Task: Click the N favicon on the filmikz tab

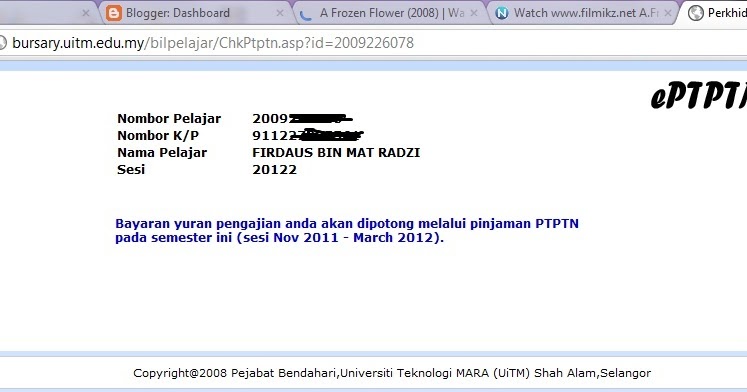Action: [x=502, y=13]
